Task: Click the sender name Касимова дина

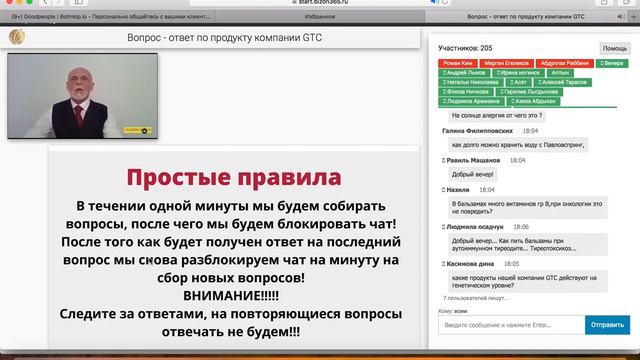Action: coord(470,264)
